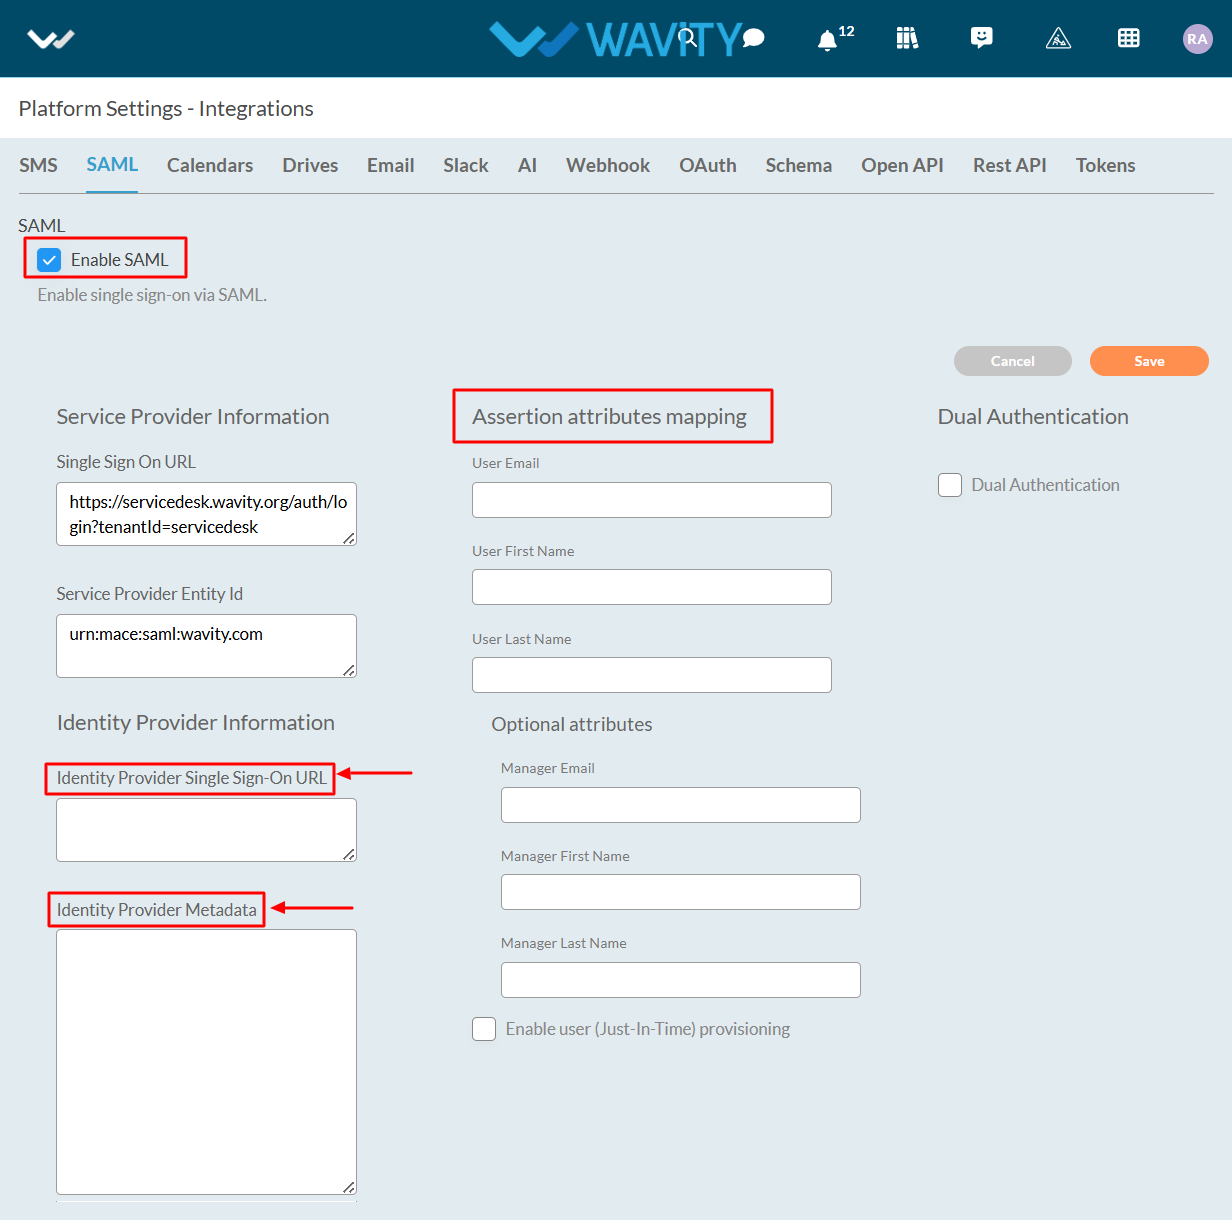
Task: Click the Assertion attributes mapping heading
Action: point(610,417)
